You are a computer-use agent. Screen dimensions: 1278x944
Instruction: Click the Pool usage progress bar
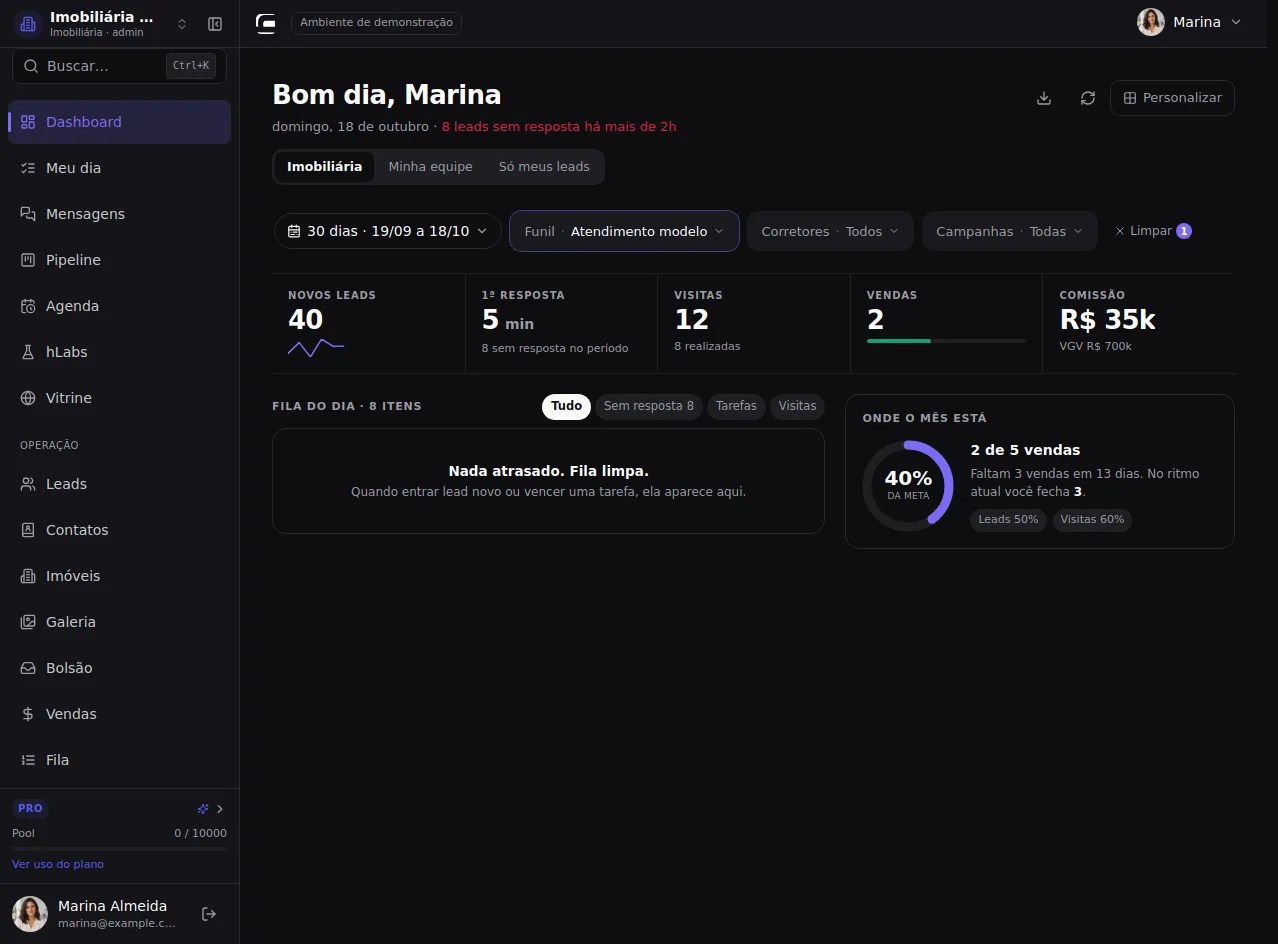click(119, 849)
